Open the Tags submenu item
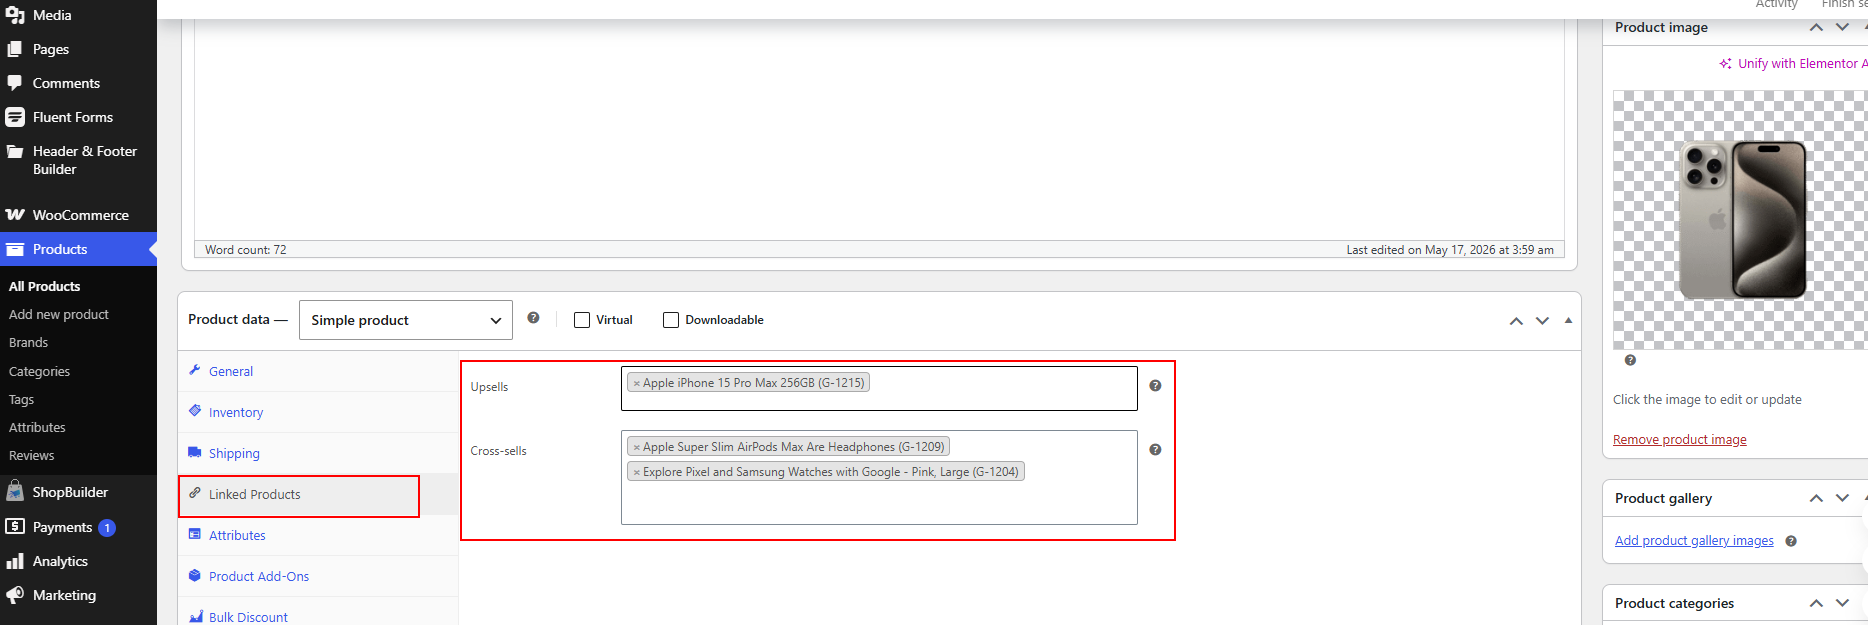 pyautogui.click(x=21, y=399)
